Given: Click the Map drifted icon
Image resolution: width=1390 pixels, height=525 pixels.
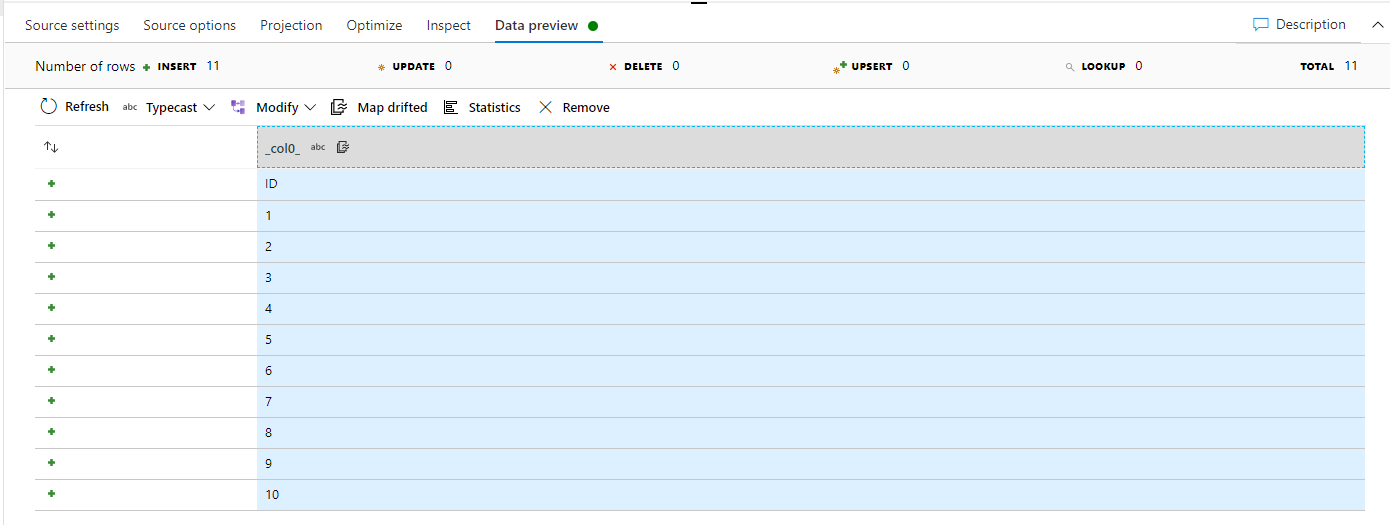Looking at the screenshot, I should pos(339,107).
